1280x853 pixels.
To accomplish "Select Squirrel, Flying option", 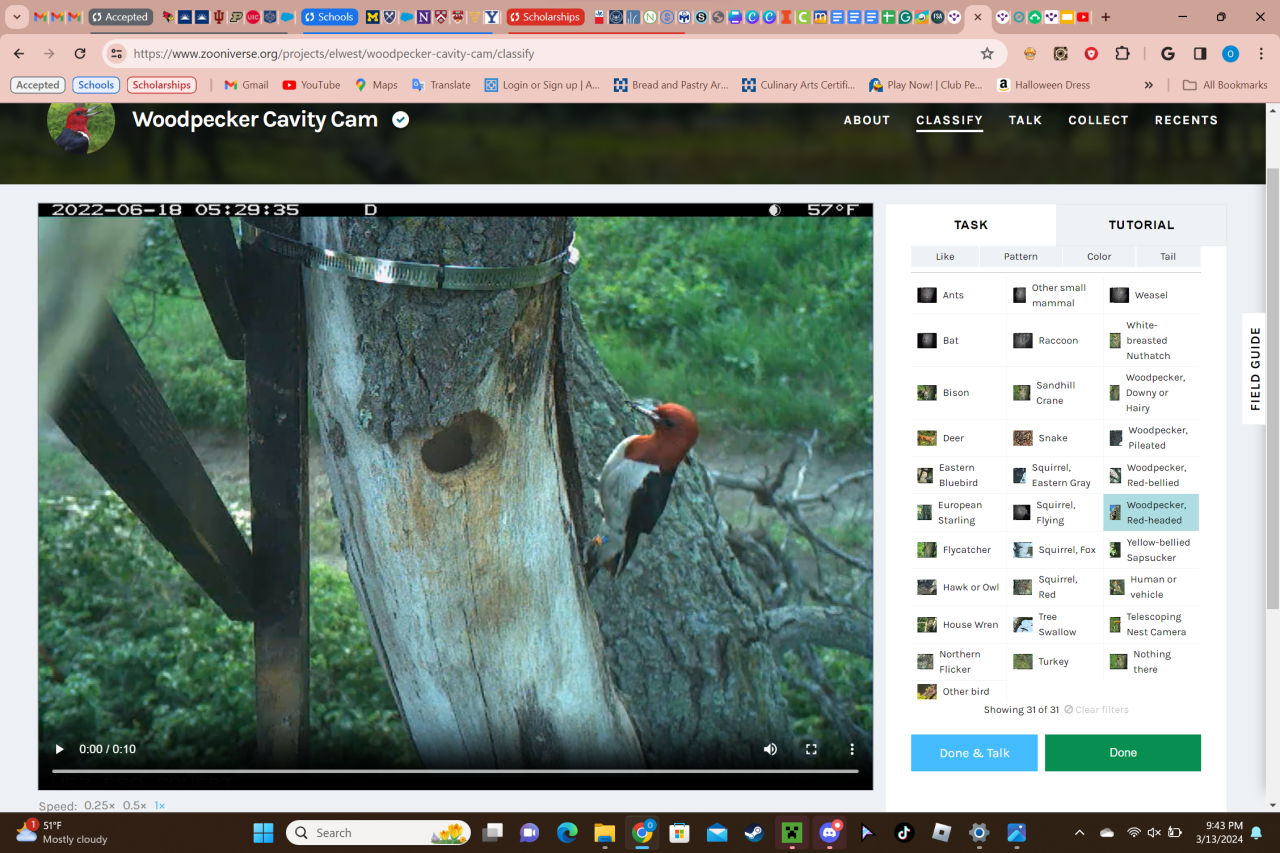I will [1055, 513].
